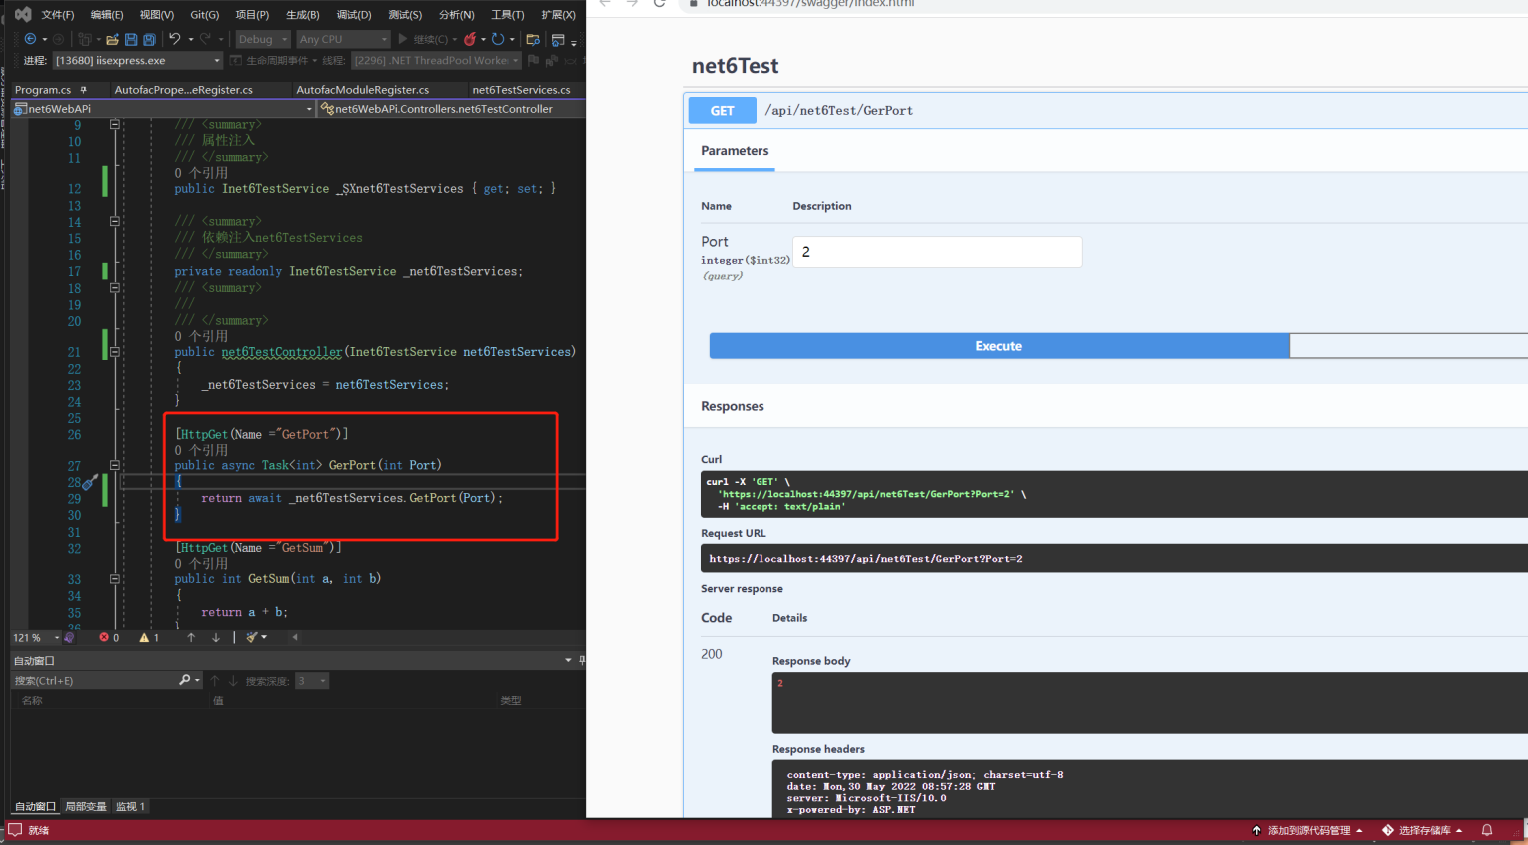Image resolution: width=1528 pixels, height=845 pixels.
Task: Click the Visual Studio logo icon
Action: point(22,14)
